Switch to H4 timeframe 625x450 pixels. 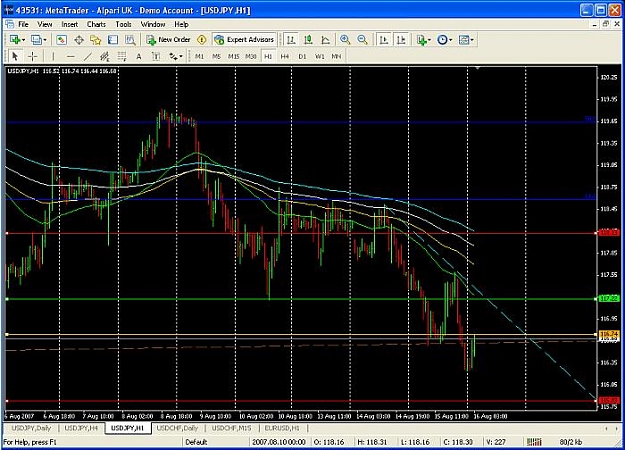[285, 57]
